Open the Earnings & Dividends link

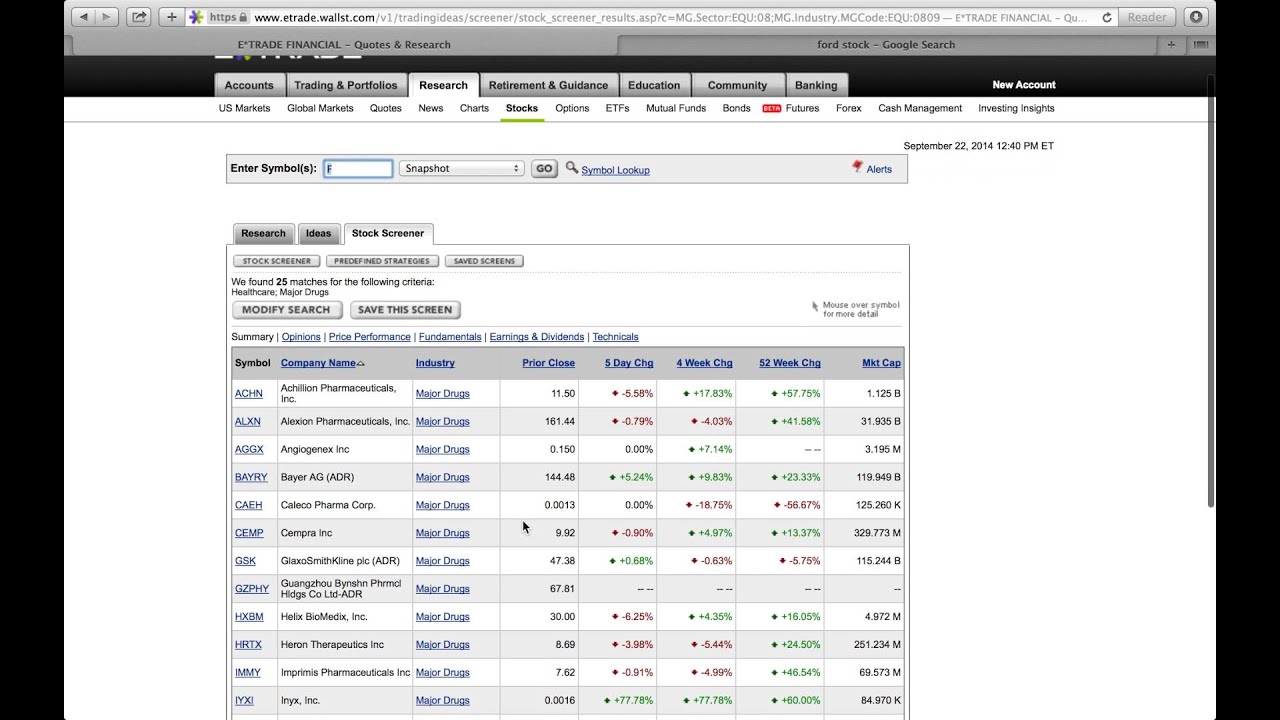click(x=536, y=336)
